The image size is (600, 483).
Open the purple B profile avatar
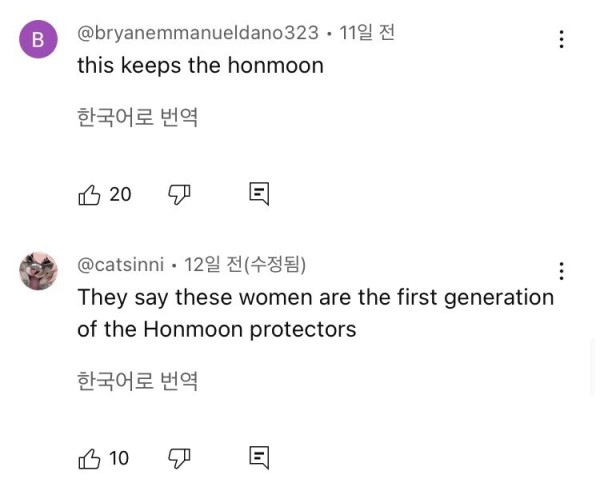(x=38, y=39)
